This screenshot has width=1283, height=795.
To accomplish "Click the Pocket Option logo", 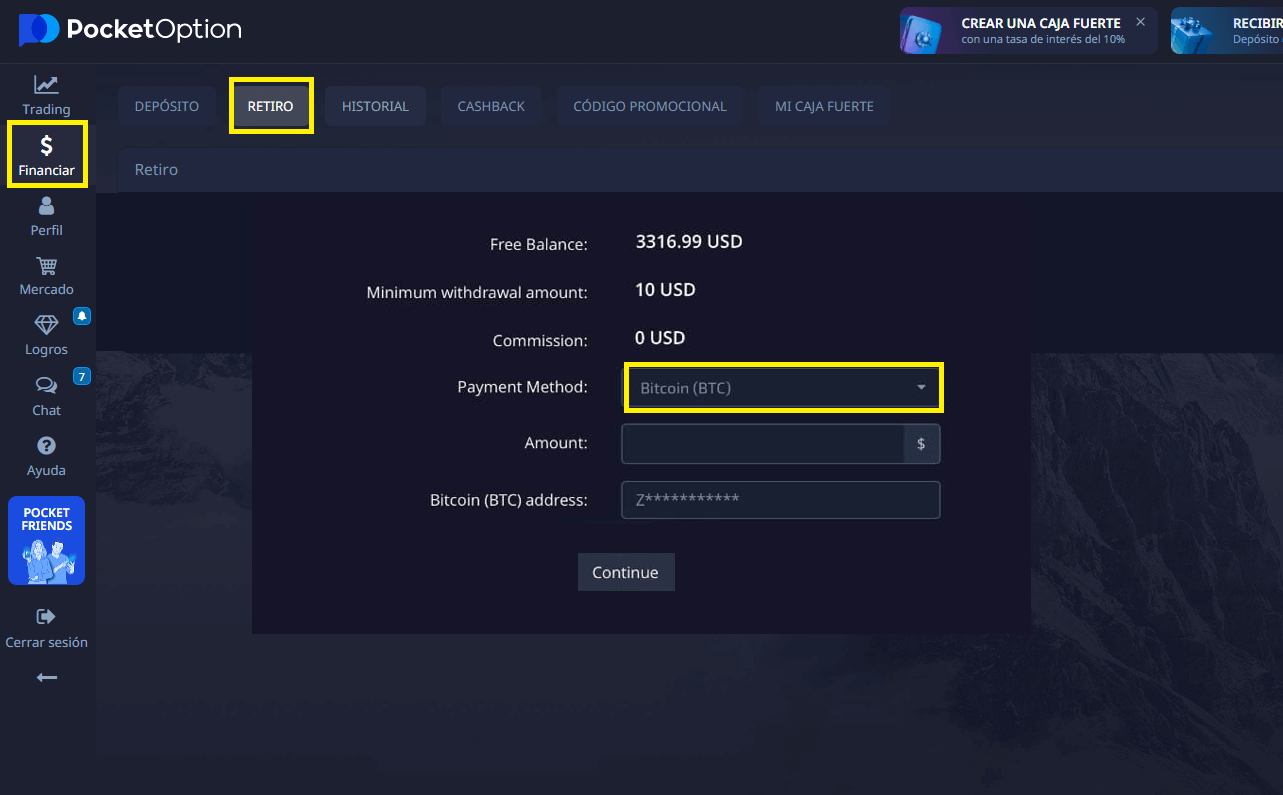I will coord(130,29).
